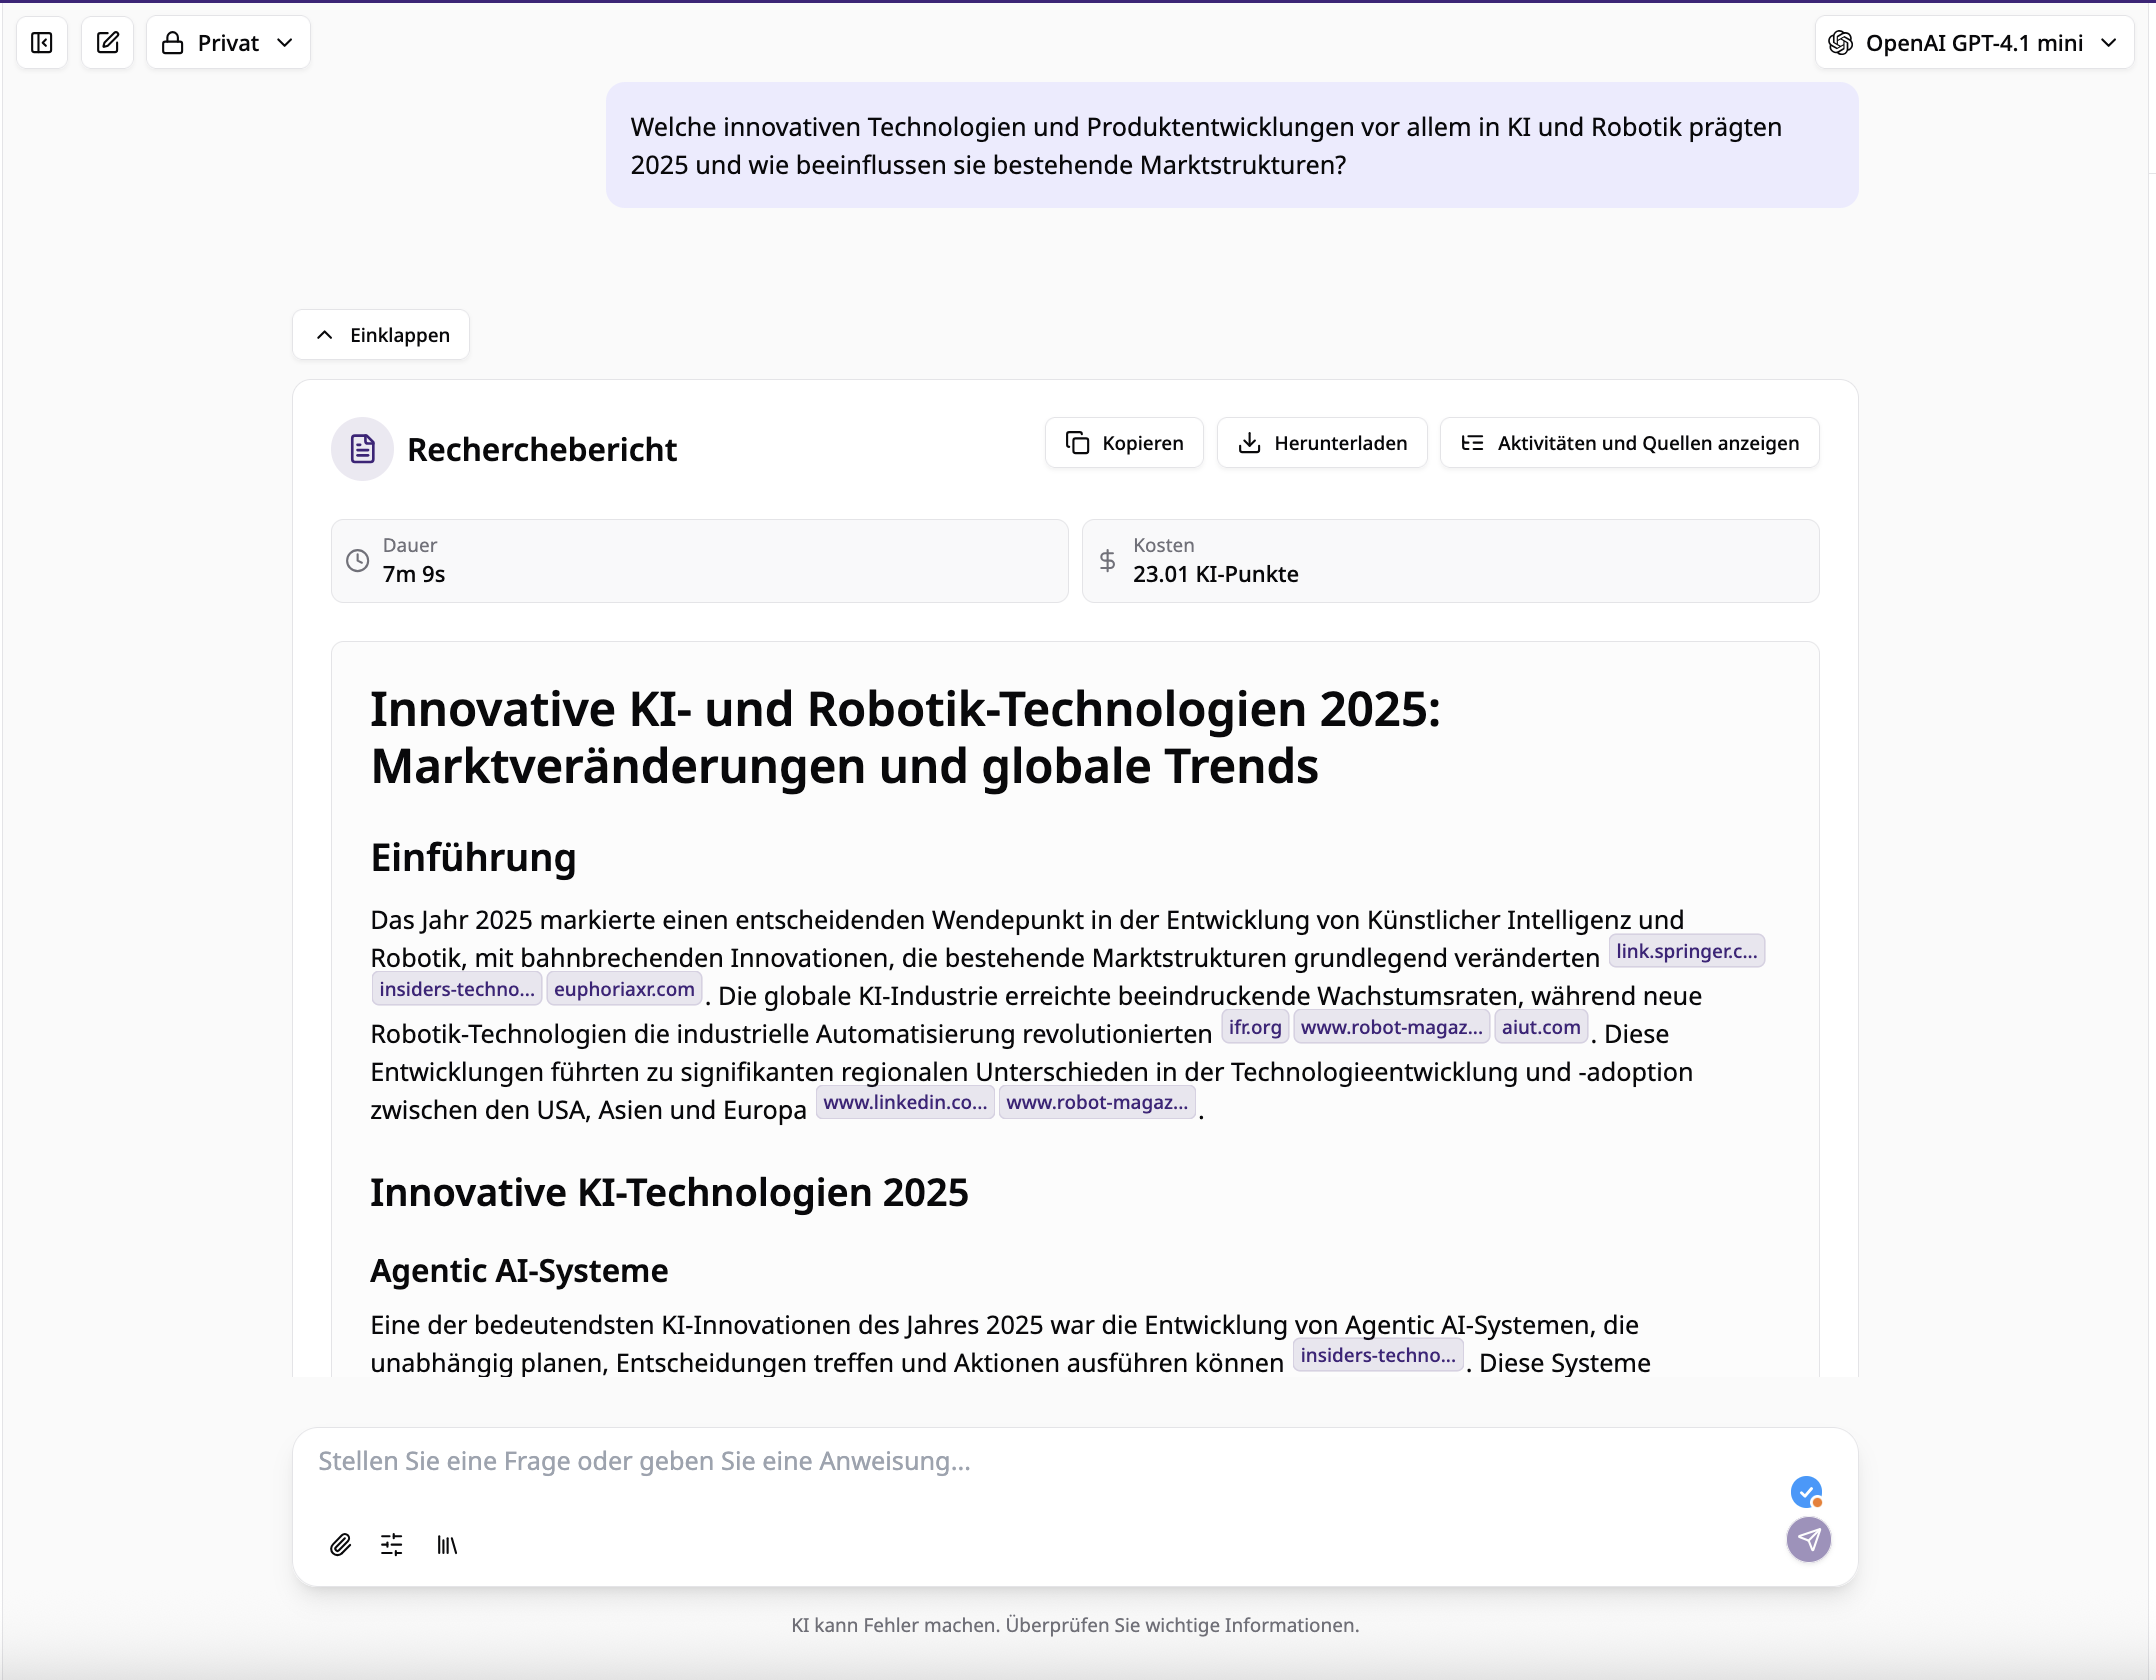Click the blue checkmark badge near the input
The image size is (2156, 1680).
click(1806, 1492)
